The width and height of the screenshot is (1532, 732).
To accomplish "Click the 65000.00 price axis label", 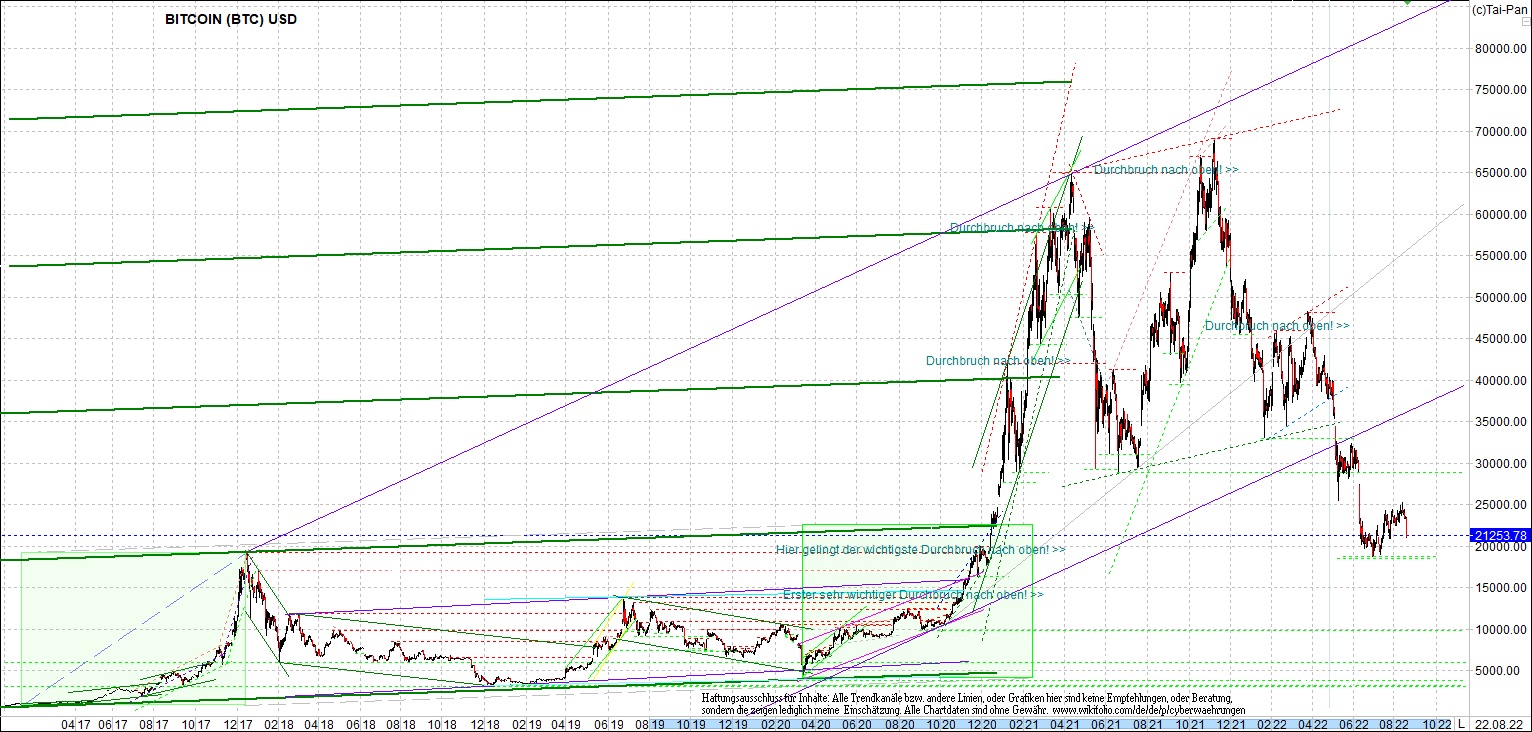I will tap(1500, 173).
